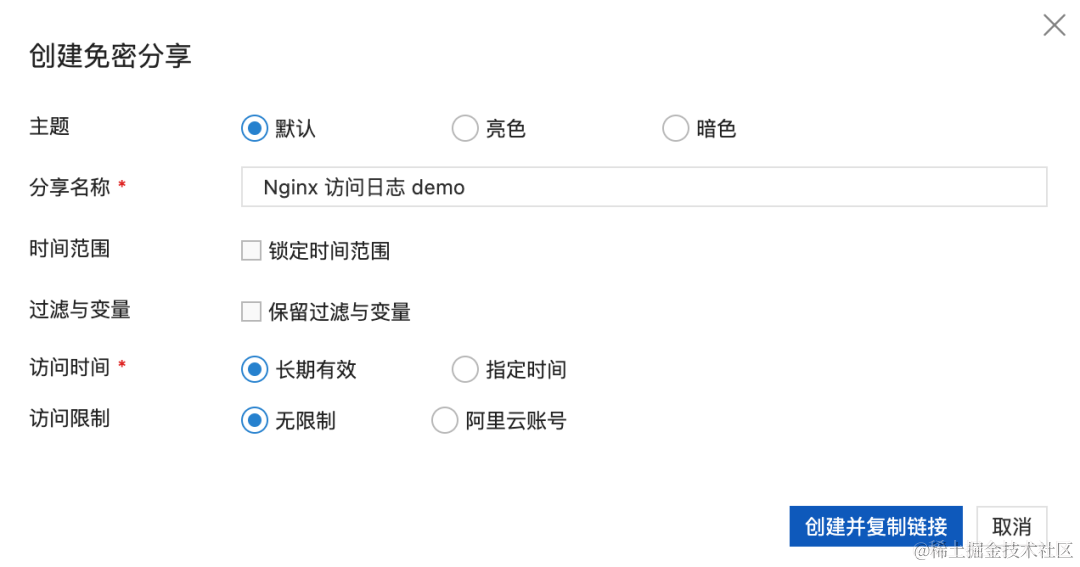Click the 分享名称 field label
This screenshot has width=1080, height=567.
(70, 187)
